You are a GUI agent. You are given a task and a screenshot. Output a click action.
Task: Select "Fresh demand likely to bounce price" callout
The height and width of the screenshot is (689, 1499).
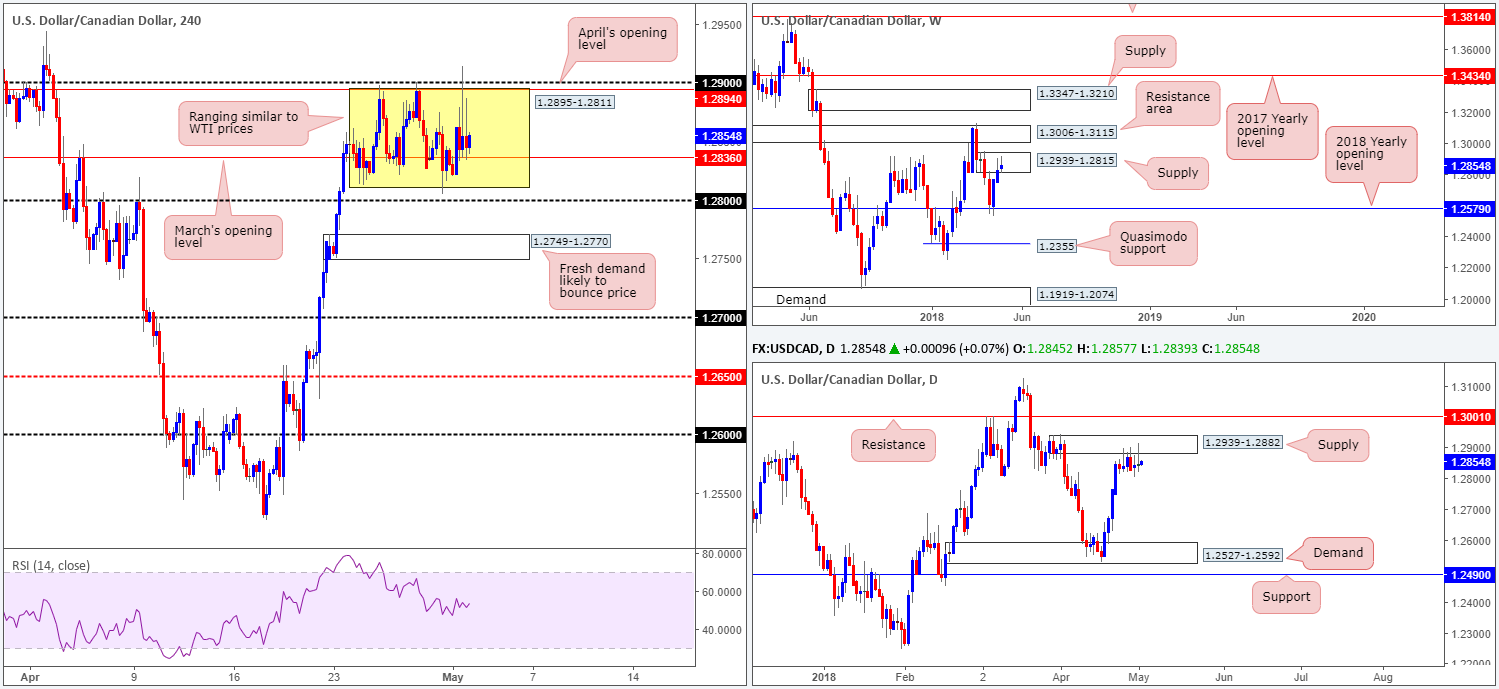[601, 283]
